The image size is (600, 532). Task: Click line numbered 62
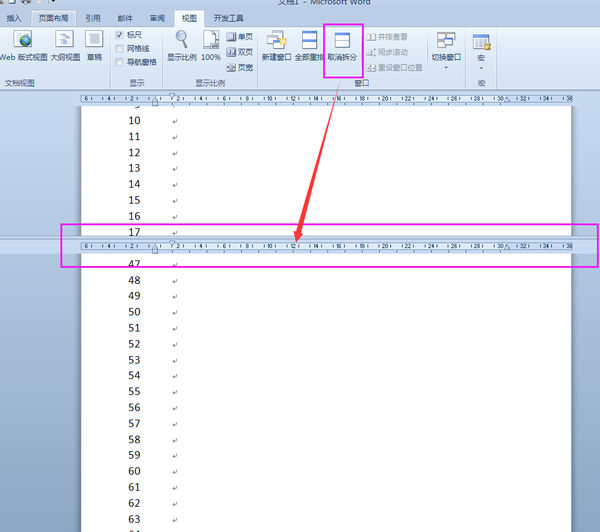(134, 503)
